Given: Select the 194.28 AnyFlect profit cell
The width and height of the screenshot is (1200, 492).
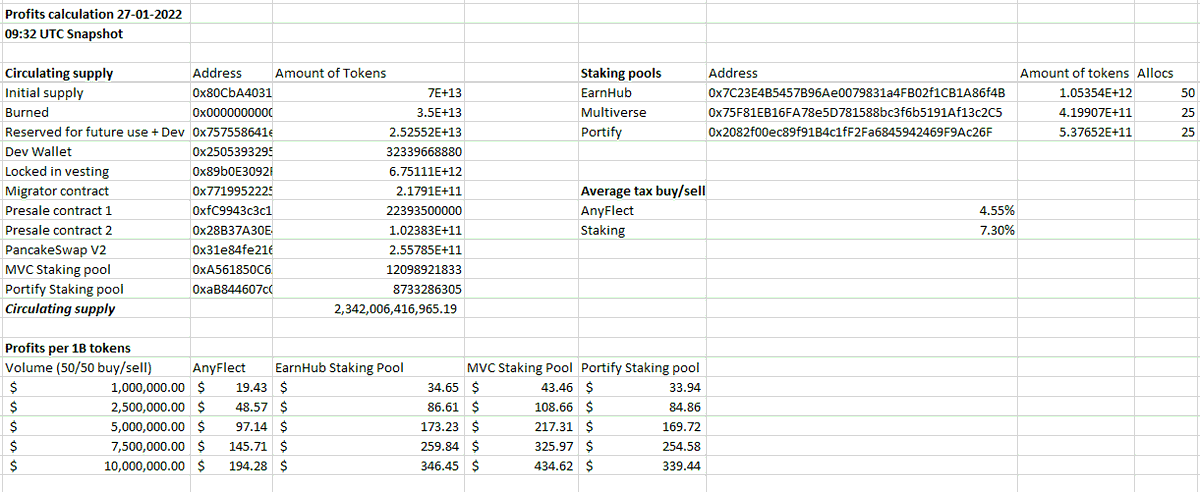Looking at the screenshot, I should click(x=248, y=465).
